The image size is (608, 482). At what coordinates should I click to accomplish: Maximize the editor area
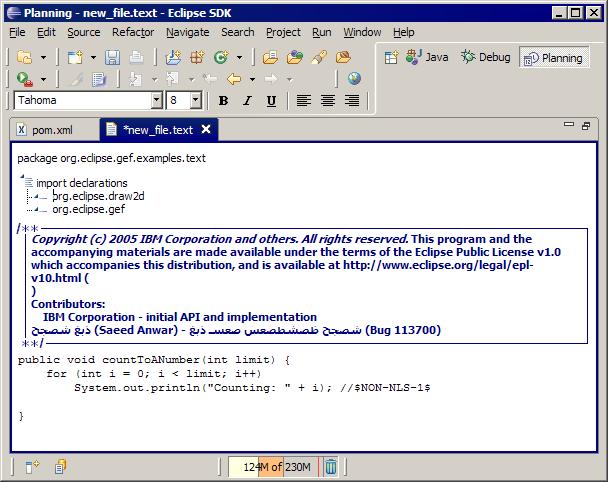point(586,126)
